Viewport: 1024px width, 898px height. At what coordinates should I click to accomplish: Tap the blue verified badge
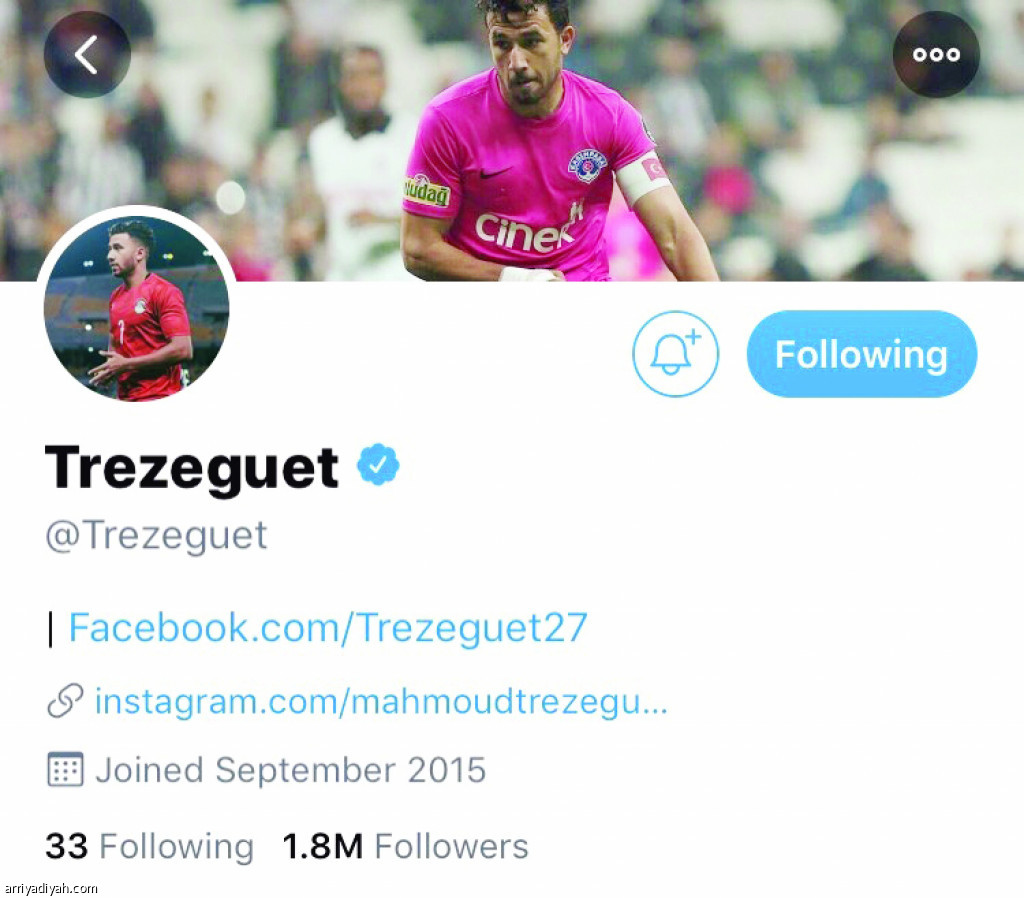coord(378,464)
